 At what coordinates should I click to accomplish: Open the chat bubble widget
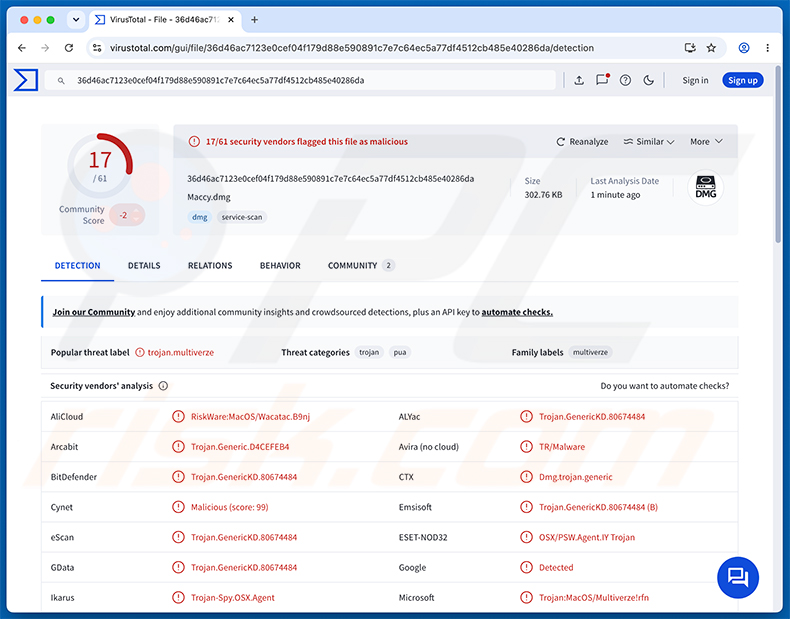pos(738,577)
